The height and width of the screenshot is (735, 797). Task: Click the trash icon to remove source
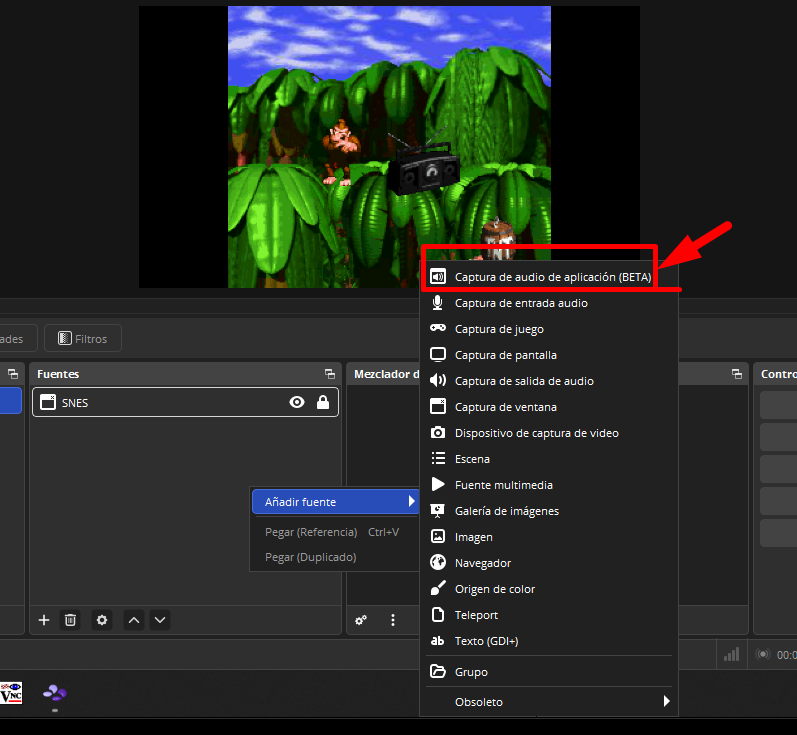point(70,620)
